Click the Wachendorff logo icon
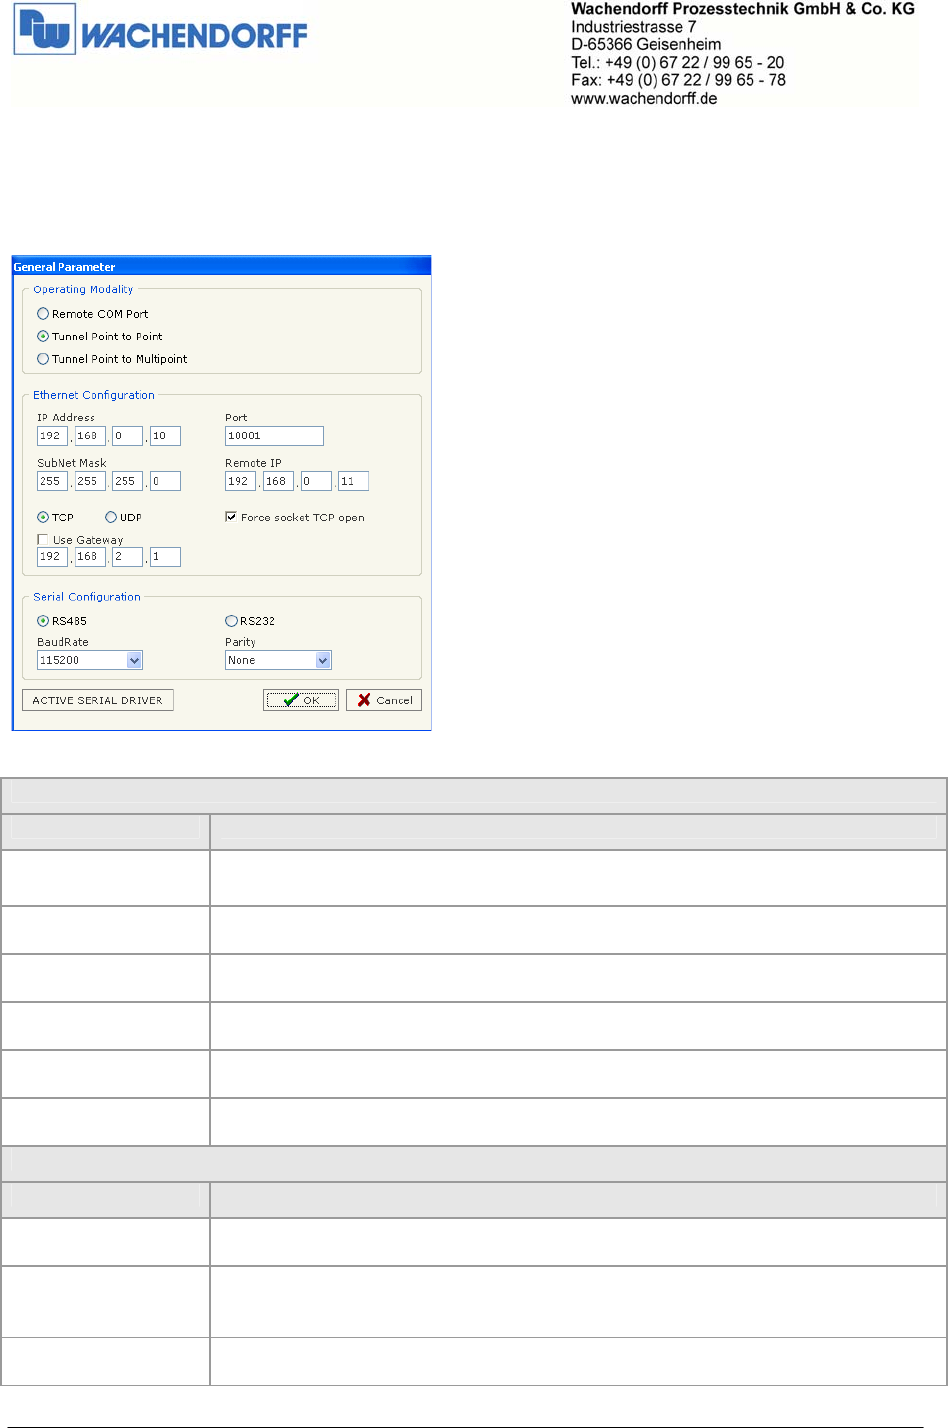Screen dimensions: 948x1428 pos(44,30)
